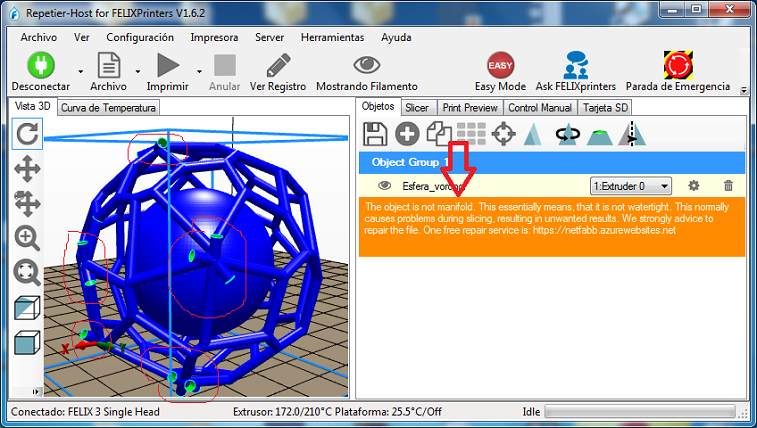The height and width of the screenshot is (428, 757).
Task: Open the Server menu
Action: pos(269,37)
